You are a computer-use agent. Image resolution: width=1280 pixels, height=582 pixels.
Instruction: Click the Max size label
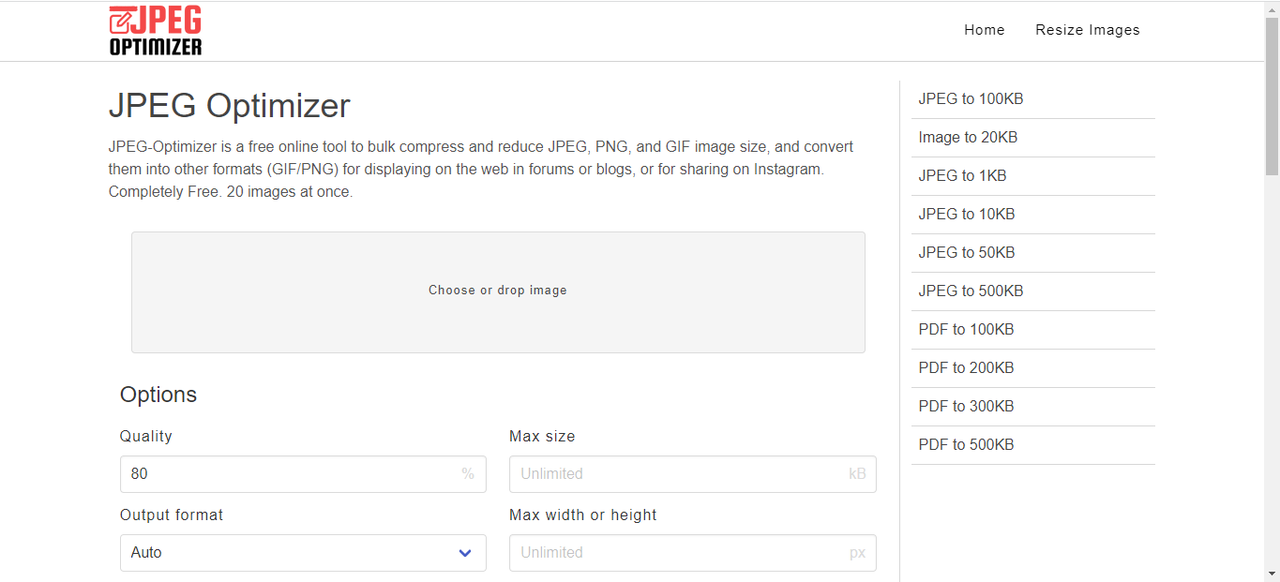tap(542, 437)
